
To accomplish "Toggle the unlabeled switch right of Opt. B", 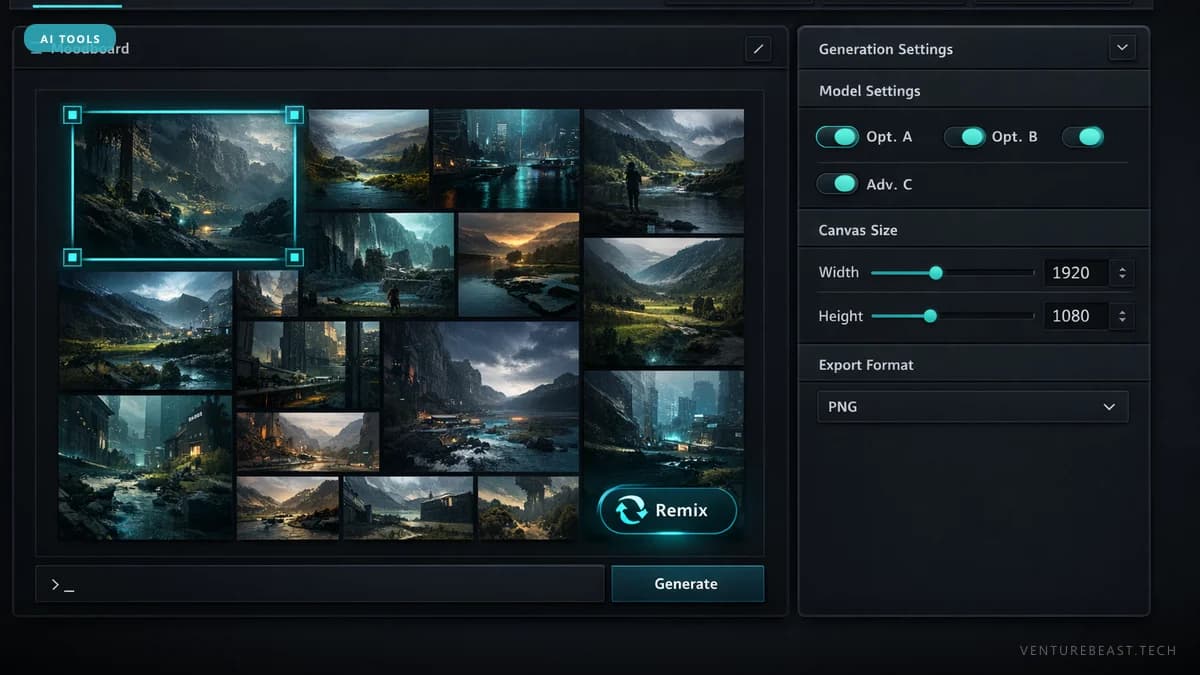I will coord(1083,136).
